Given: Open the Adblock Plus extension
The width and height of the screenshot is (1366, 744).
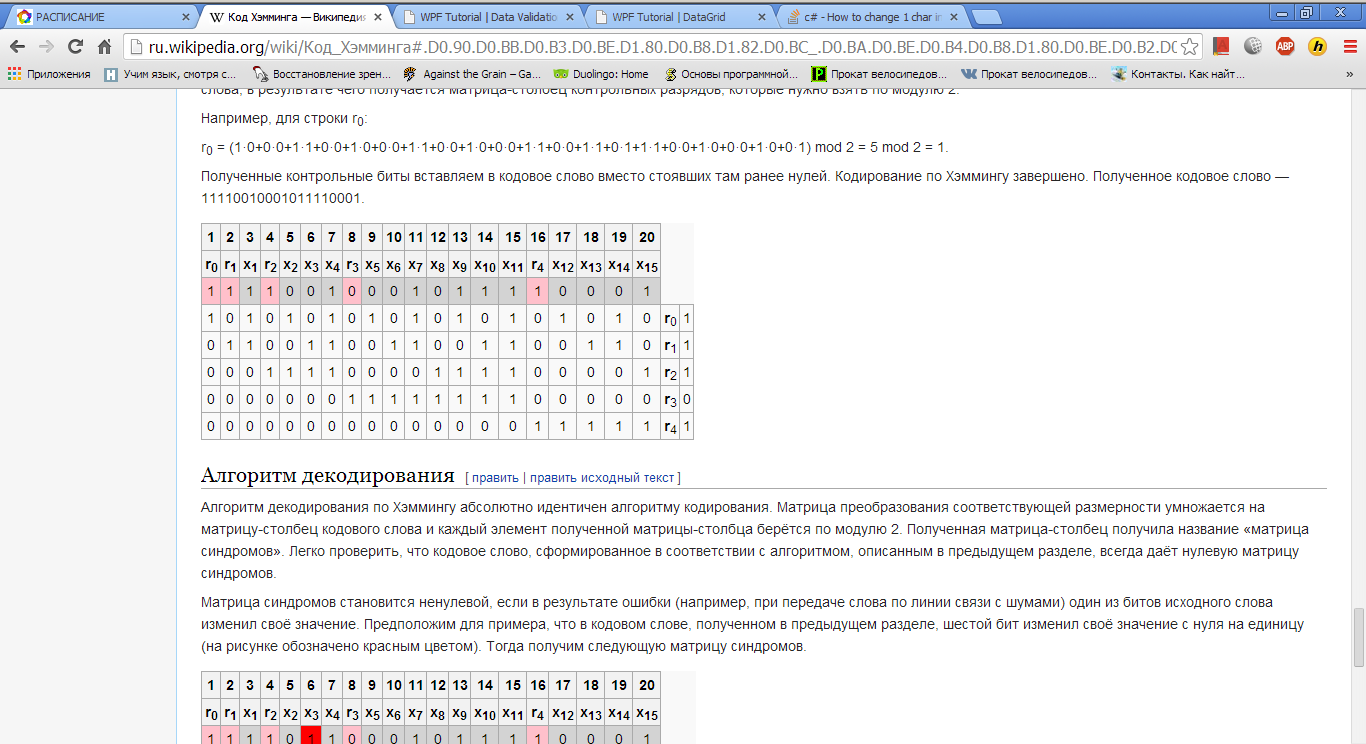Looking at the screenshot, I should coord(1284,46).
